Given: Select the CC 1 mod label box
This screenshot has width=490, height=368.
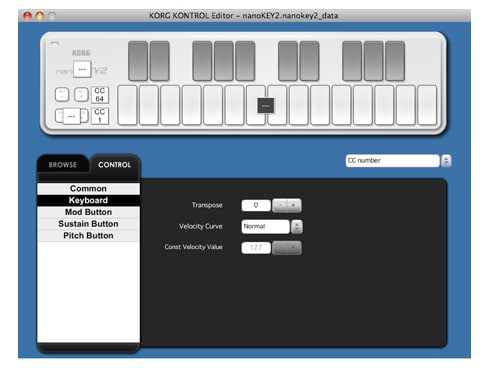Looking at the screenshot, I should point(100,116).
